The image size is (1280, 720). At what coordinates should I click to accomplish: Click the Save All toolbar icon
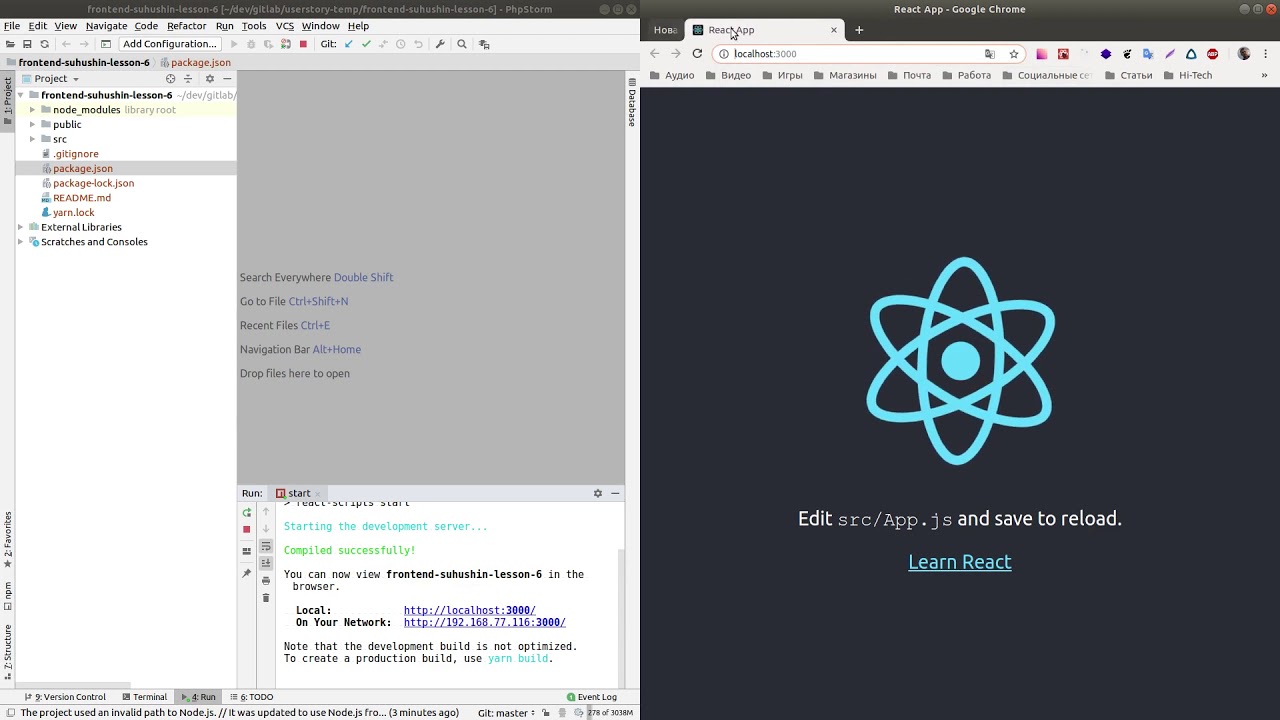pyautogui.click(x=27, y=44)
